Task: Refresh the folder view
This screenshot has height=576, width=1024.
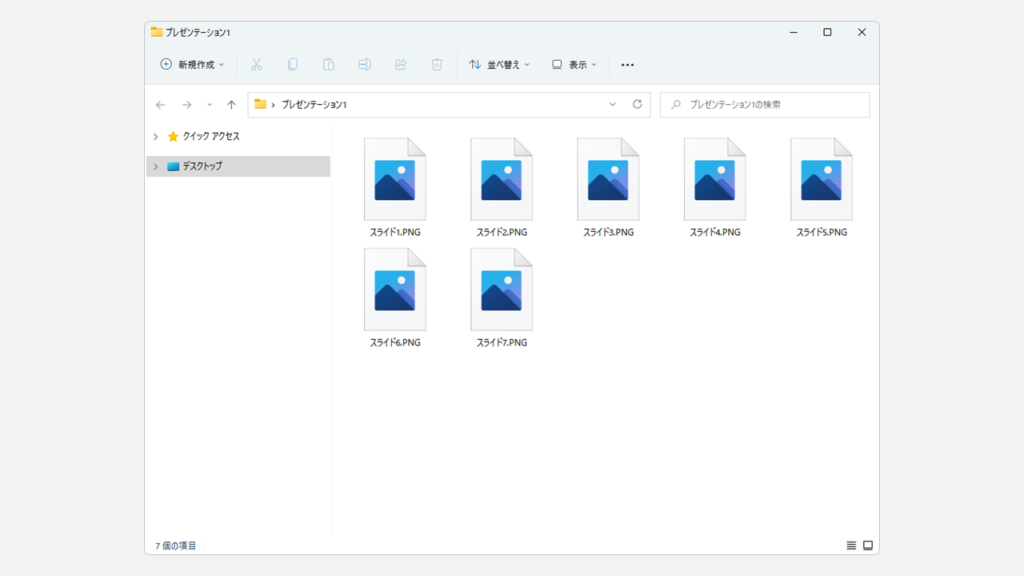Action: (x=637, y=104)
